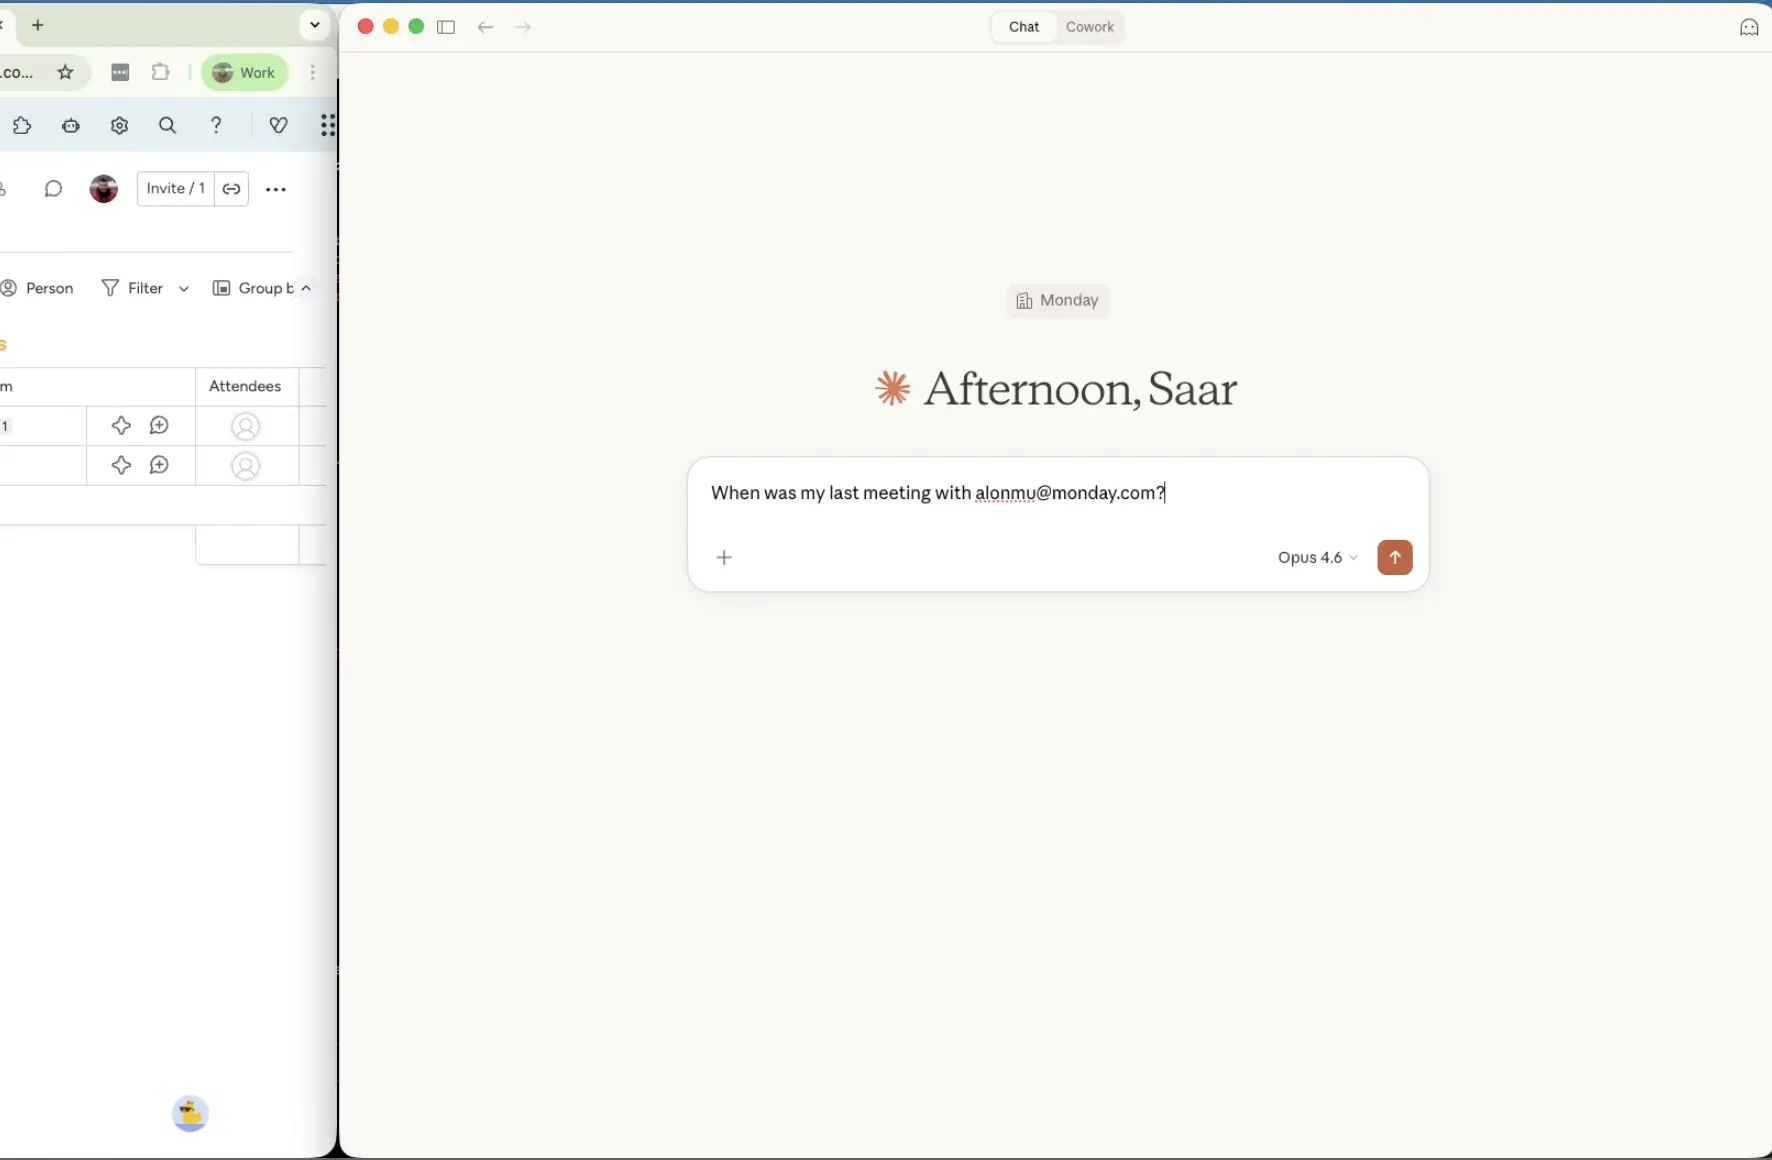Viewport: 1772px width, 1160px height.
Task: Go back with the left arrow in Claude window
Action: coord(485,27)
